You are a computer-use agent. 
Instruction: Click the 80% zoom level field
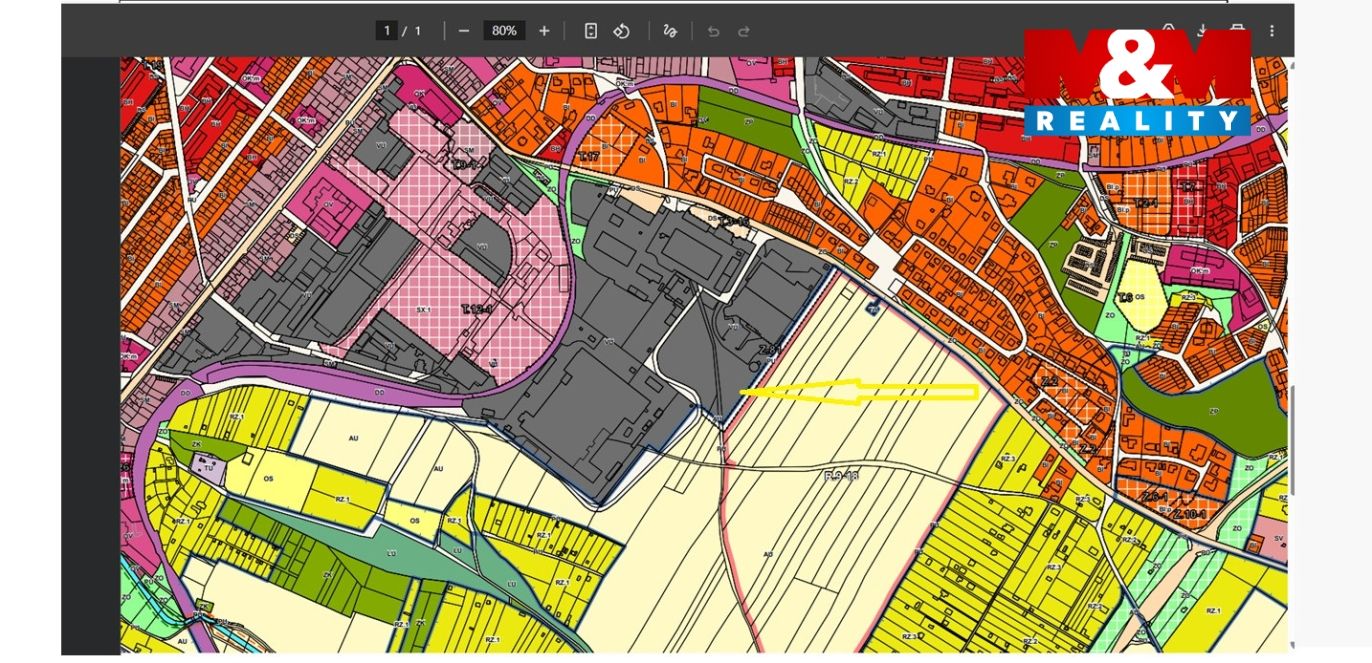click(504, 31)
